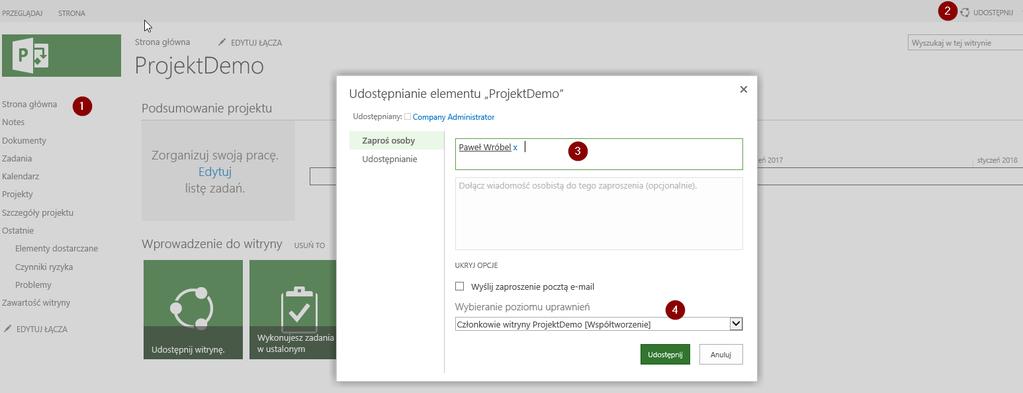The height and width of the screenshot is (393, 1023).
Task: Open Członkowie witryny ProjektDemo combo box
Action: click(x=598, y=324)
